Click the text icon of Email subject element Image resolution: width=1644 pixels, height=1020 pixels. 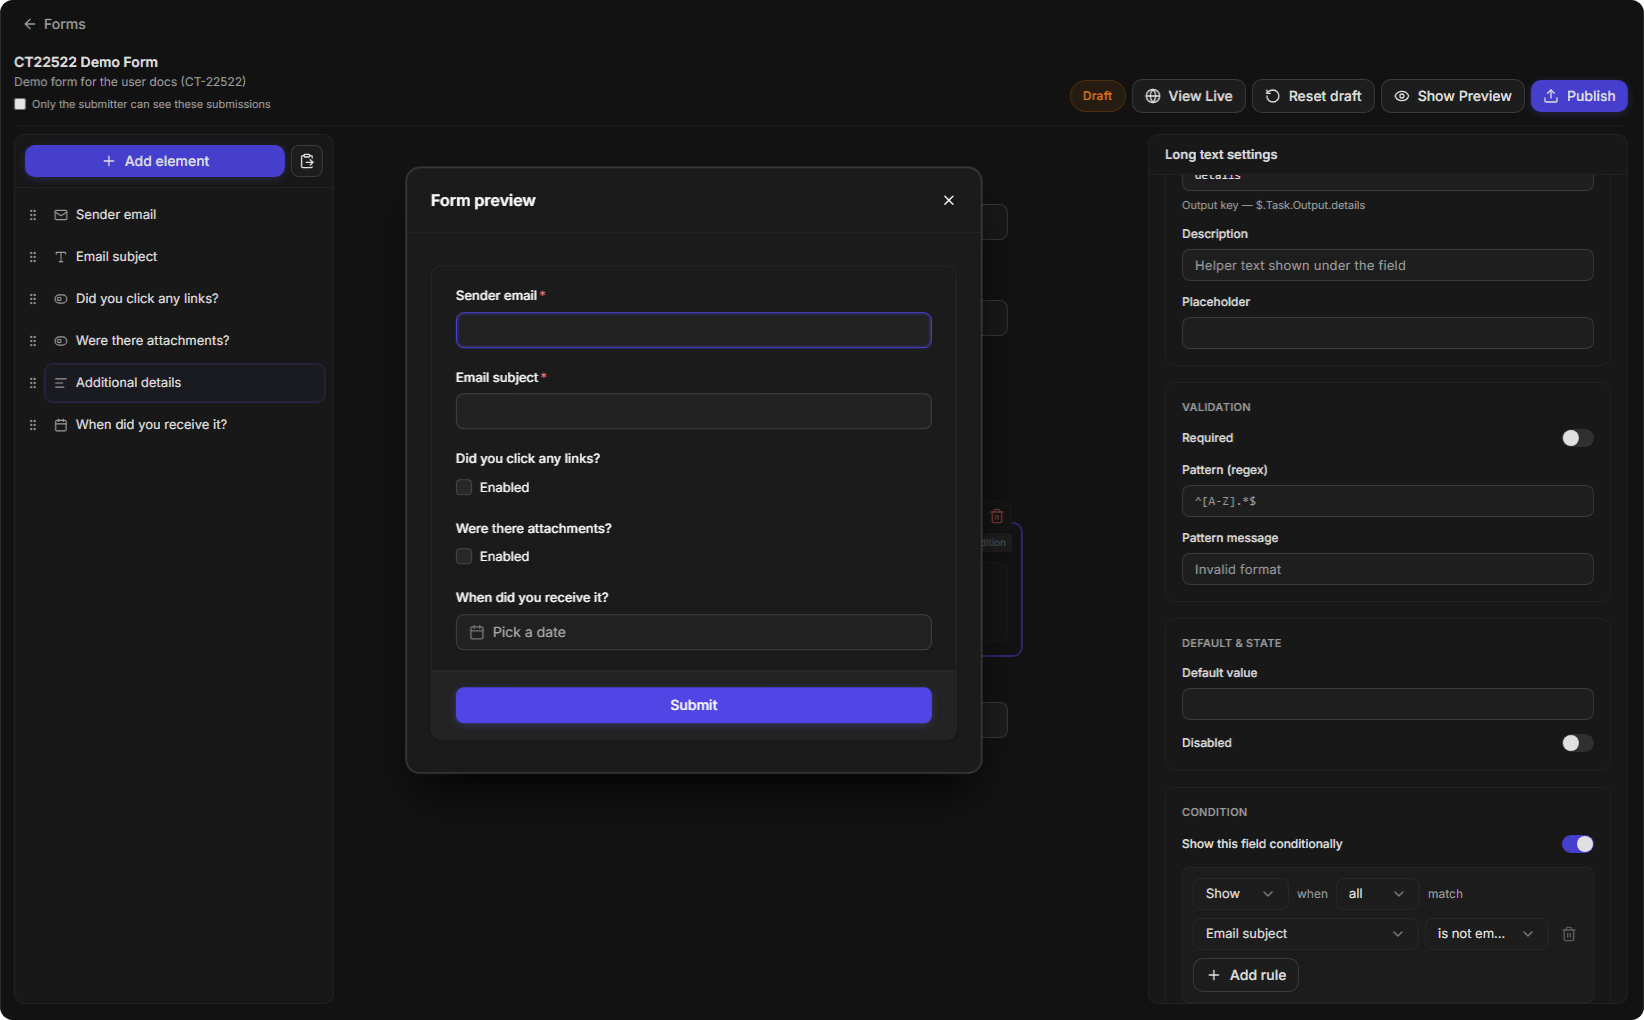coord(61,257)
